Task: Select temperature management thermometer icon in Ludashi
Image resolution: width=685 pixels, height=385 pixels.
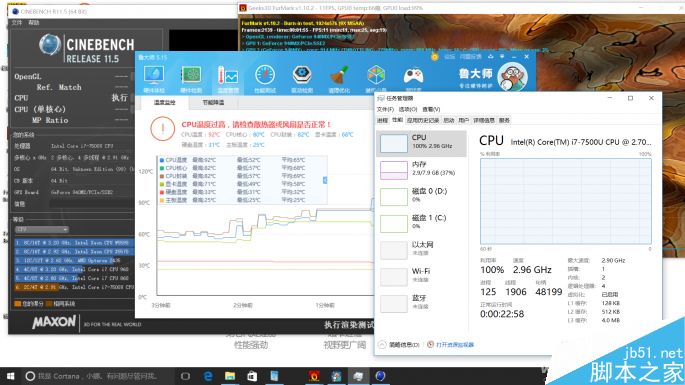Action: point(228,76)
